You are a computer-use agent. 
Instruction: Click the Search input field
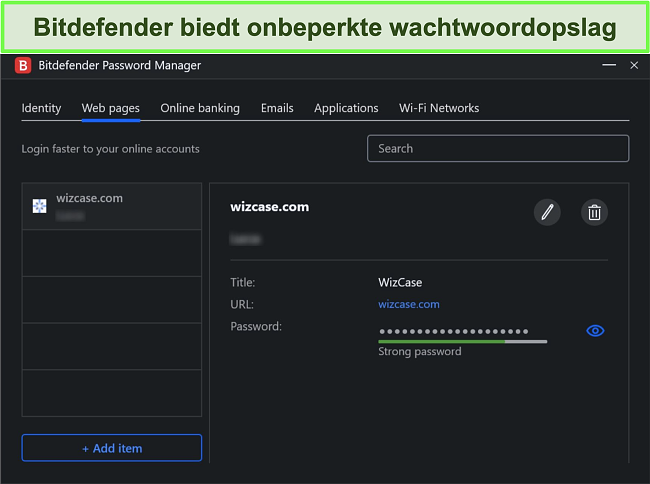coord(498,148)
